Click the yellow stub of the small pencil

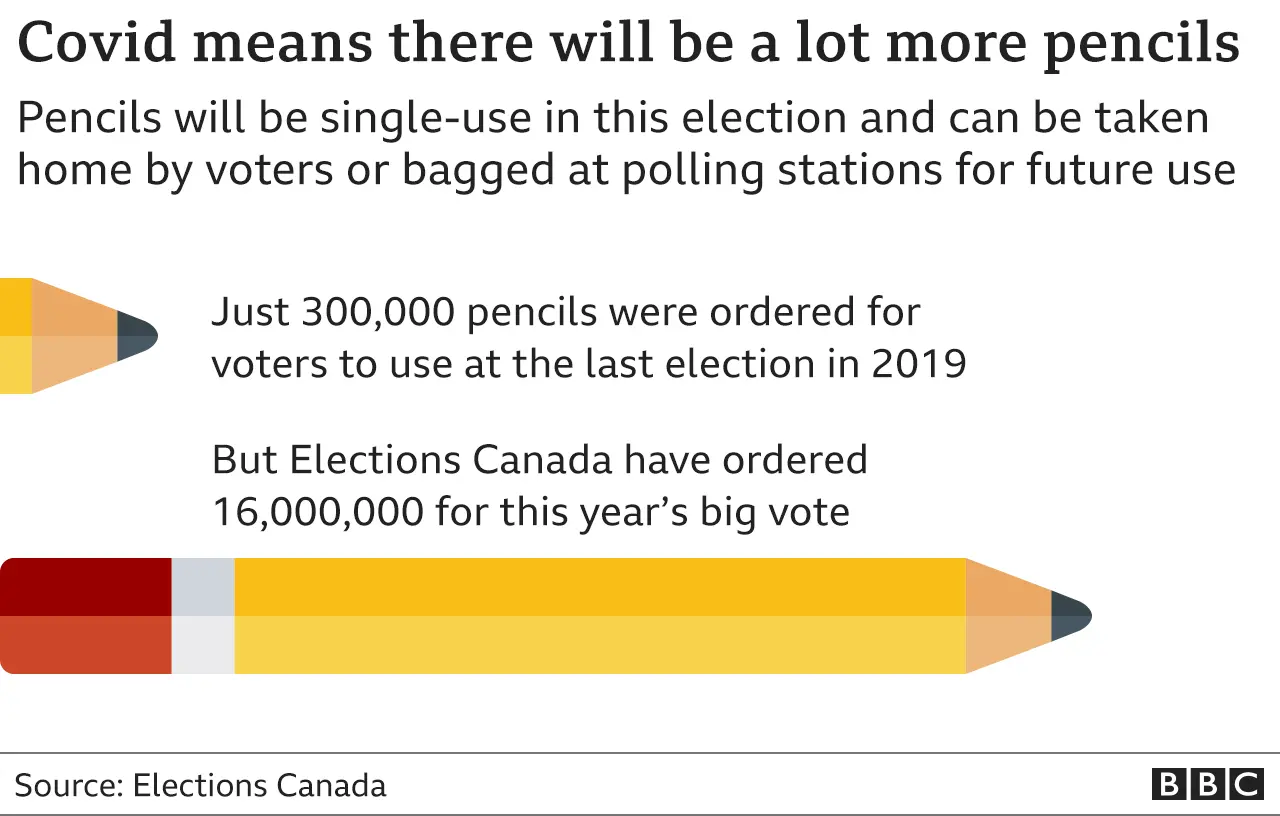15,336
